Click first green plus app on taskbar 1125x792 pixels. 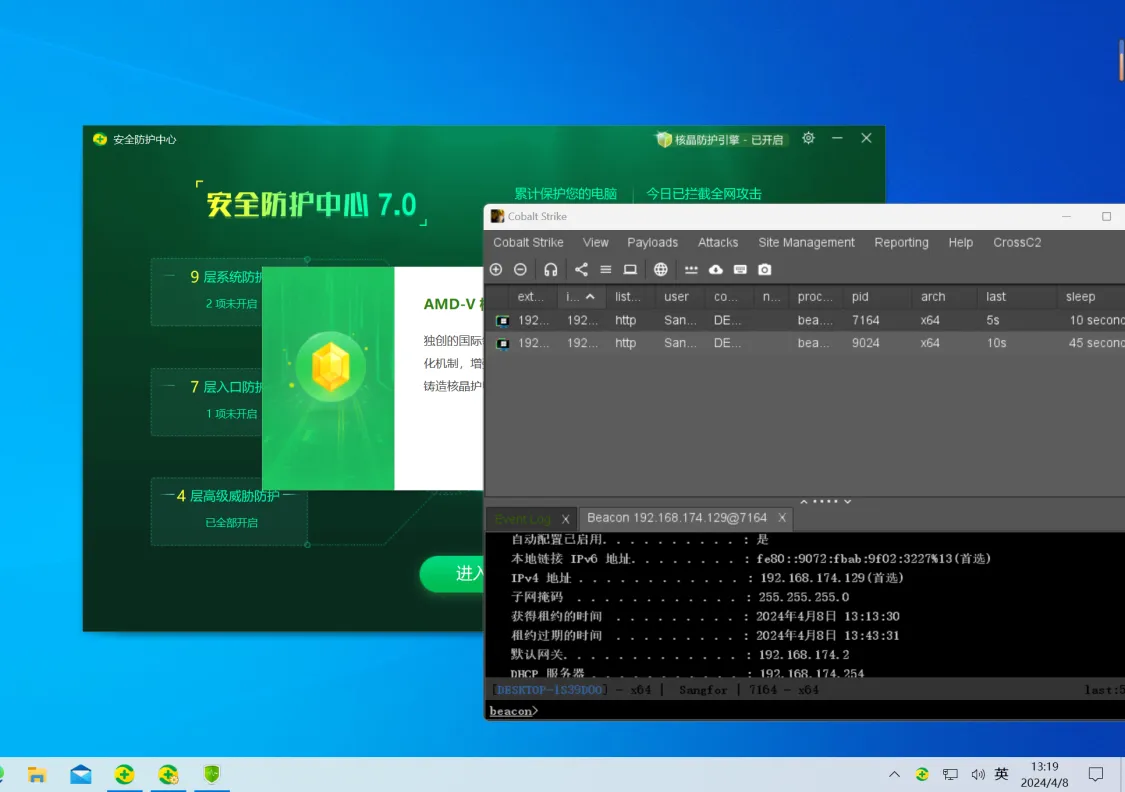point(124,774)
